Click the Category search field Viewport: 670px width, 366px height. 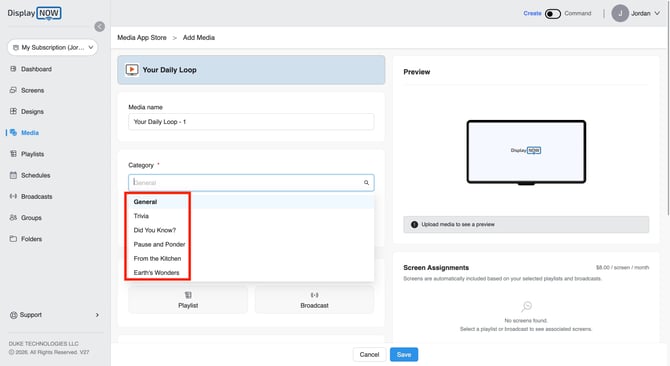tap(251, 182)
